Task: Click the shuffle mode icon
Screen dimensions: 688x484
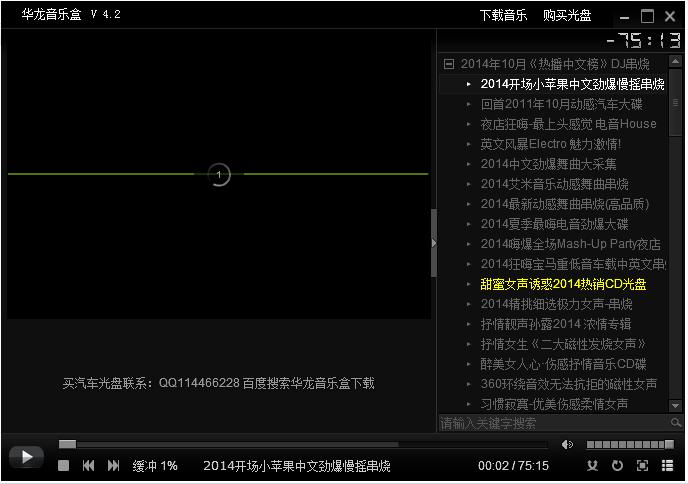Action: pyautogui.click(x=592, y=466)
